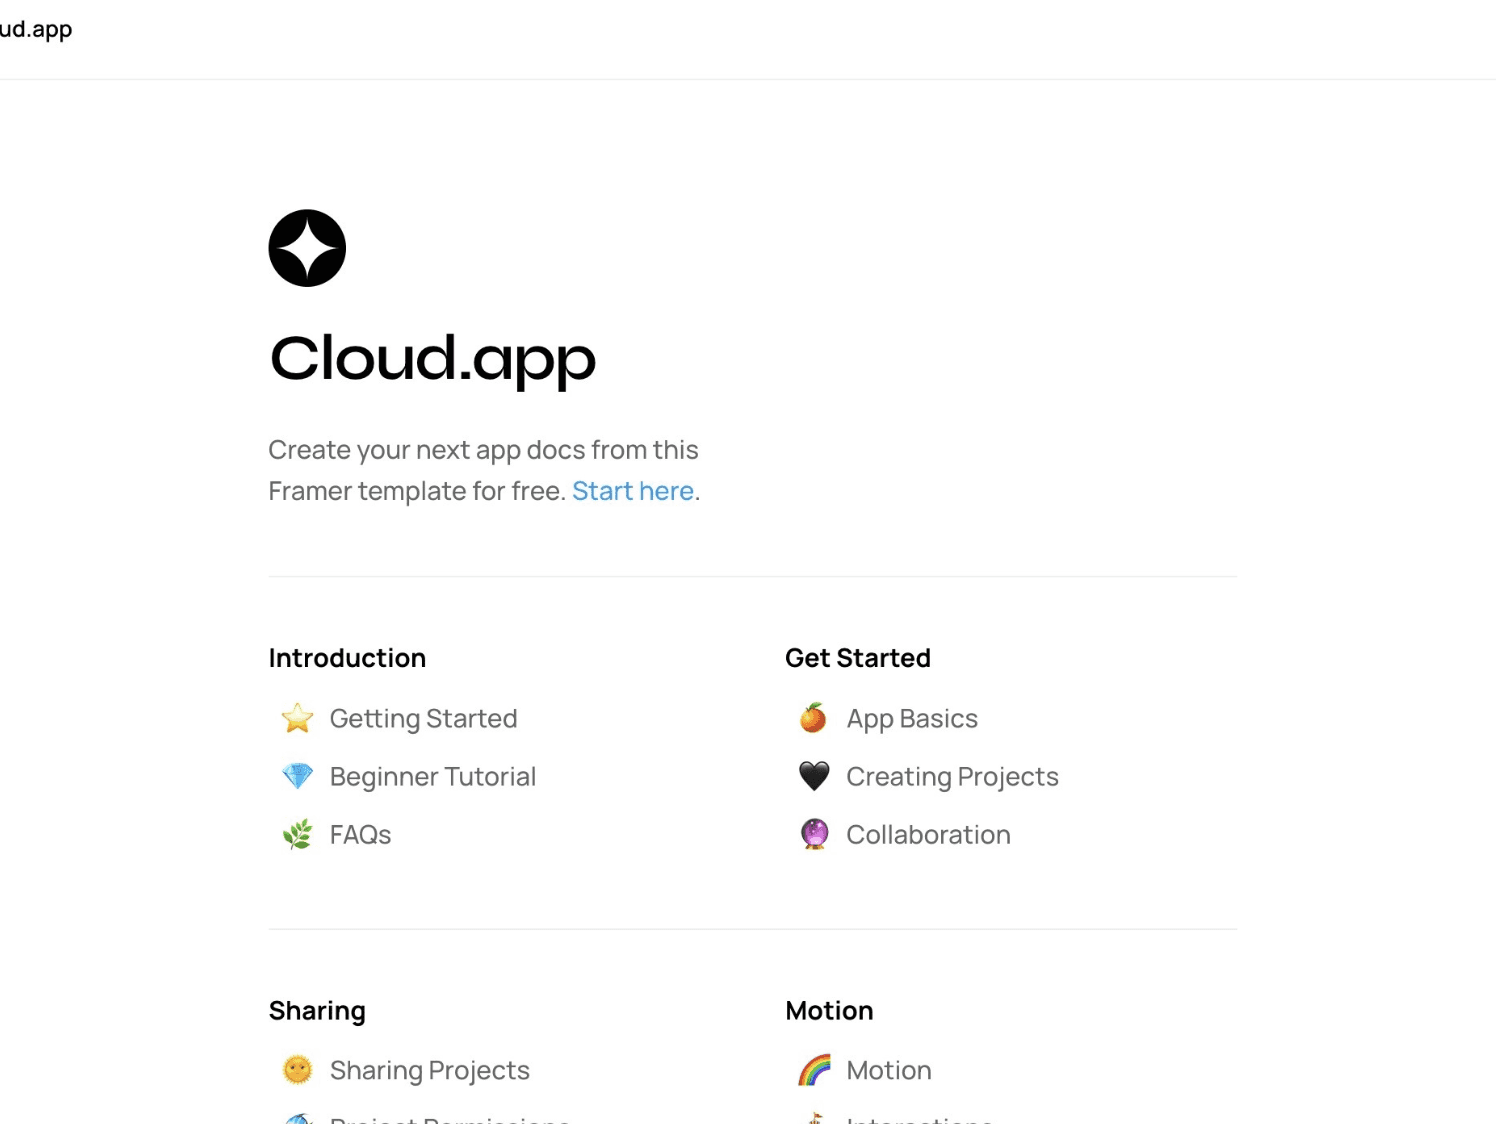Click the Get Started section heading
Viewport: 1496px width, 1124px height.
[x=858, y=658]
